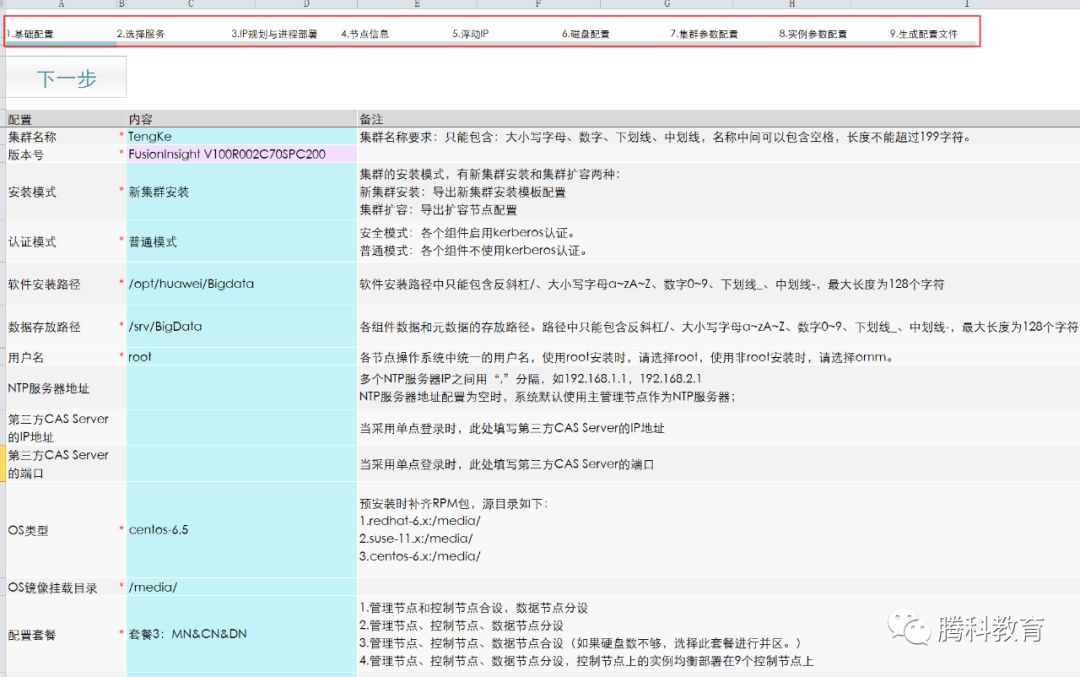Switch to the 2.选择服务 step tab

(x=141, y=34)
